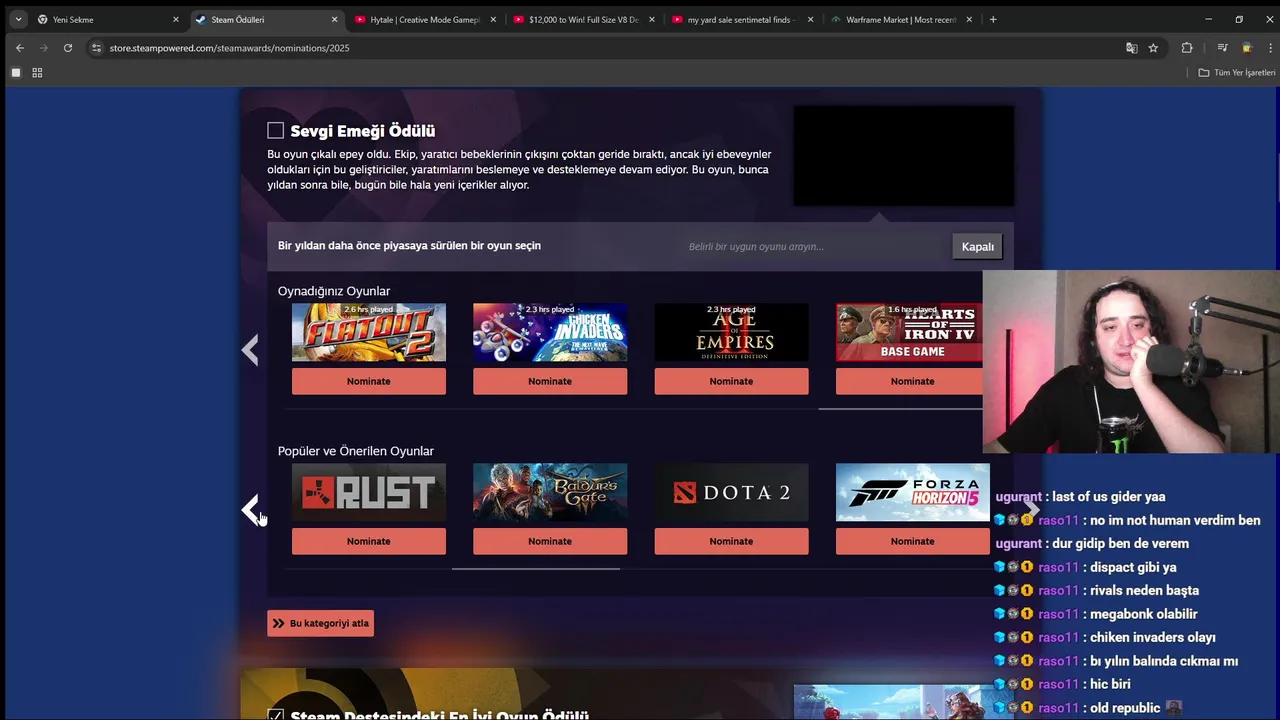The width and height of the screenshot is (1280, 720).
Task: Nominate Baldur's Gate
Action: point(550,541)
